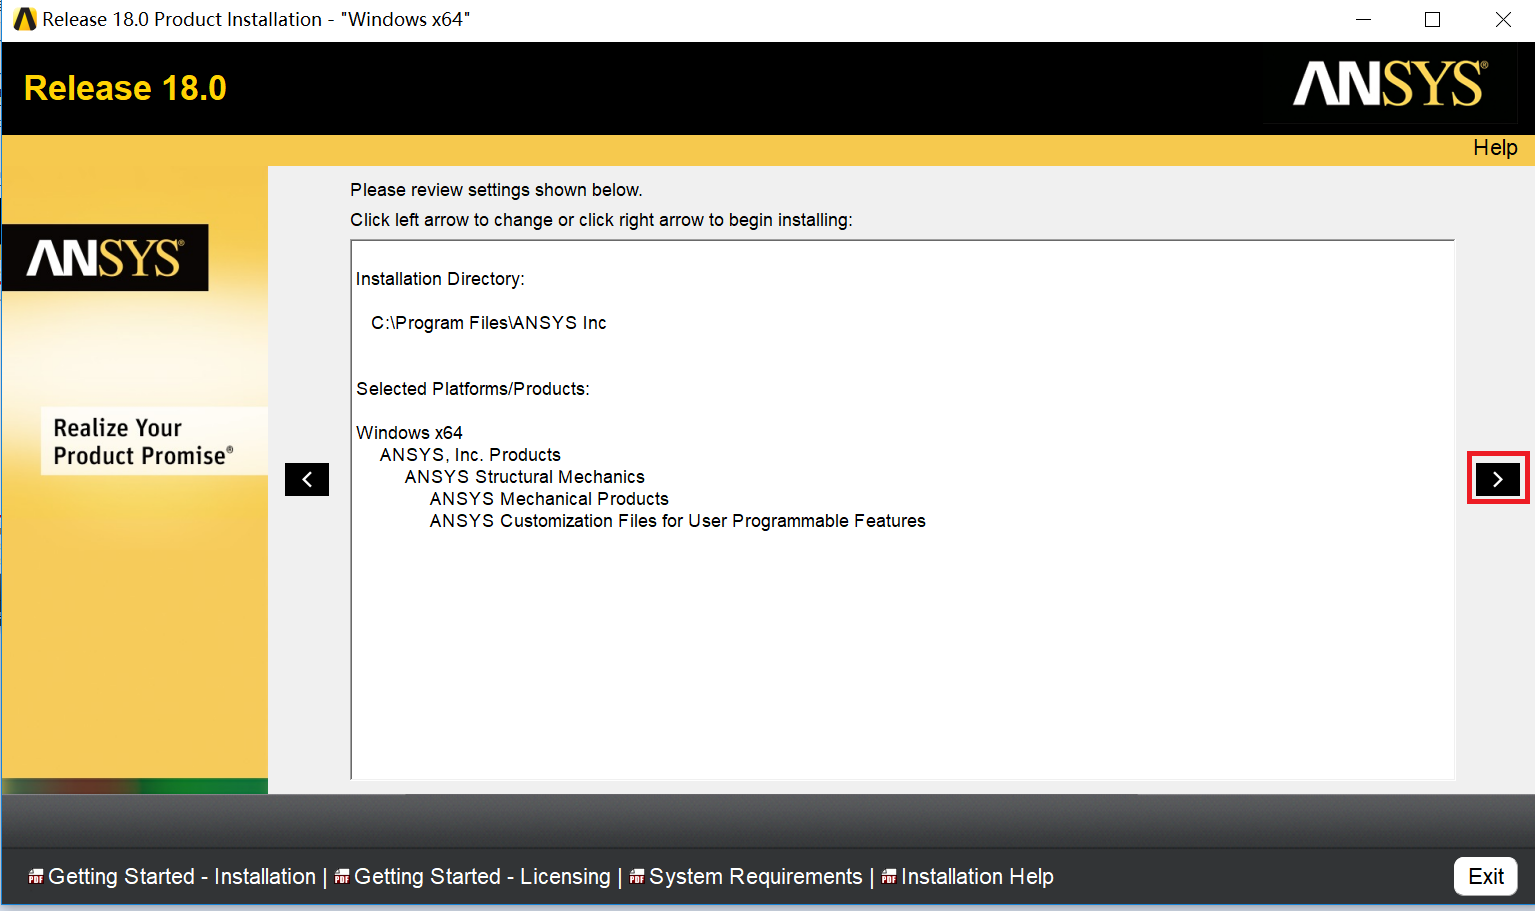Click the 'Selected Platforms/Products:' label
Viewport: 1535px width, 911px height.
473,389
